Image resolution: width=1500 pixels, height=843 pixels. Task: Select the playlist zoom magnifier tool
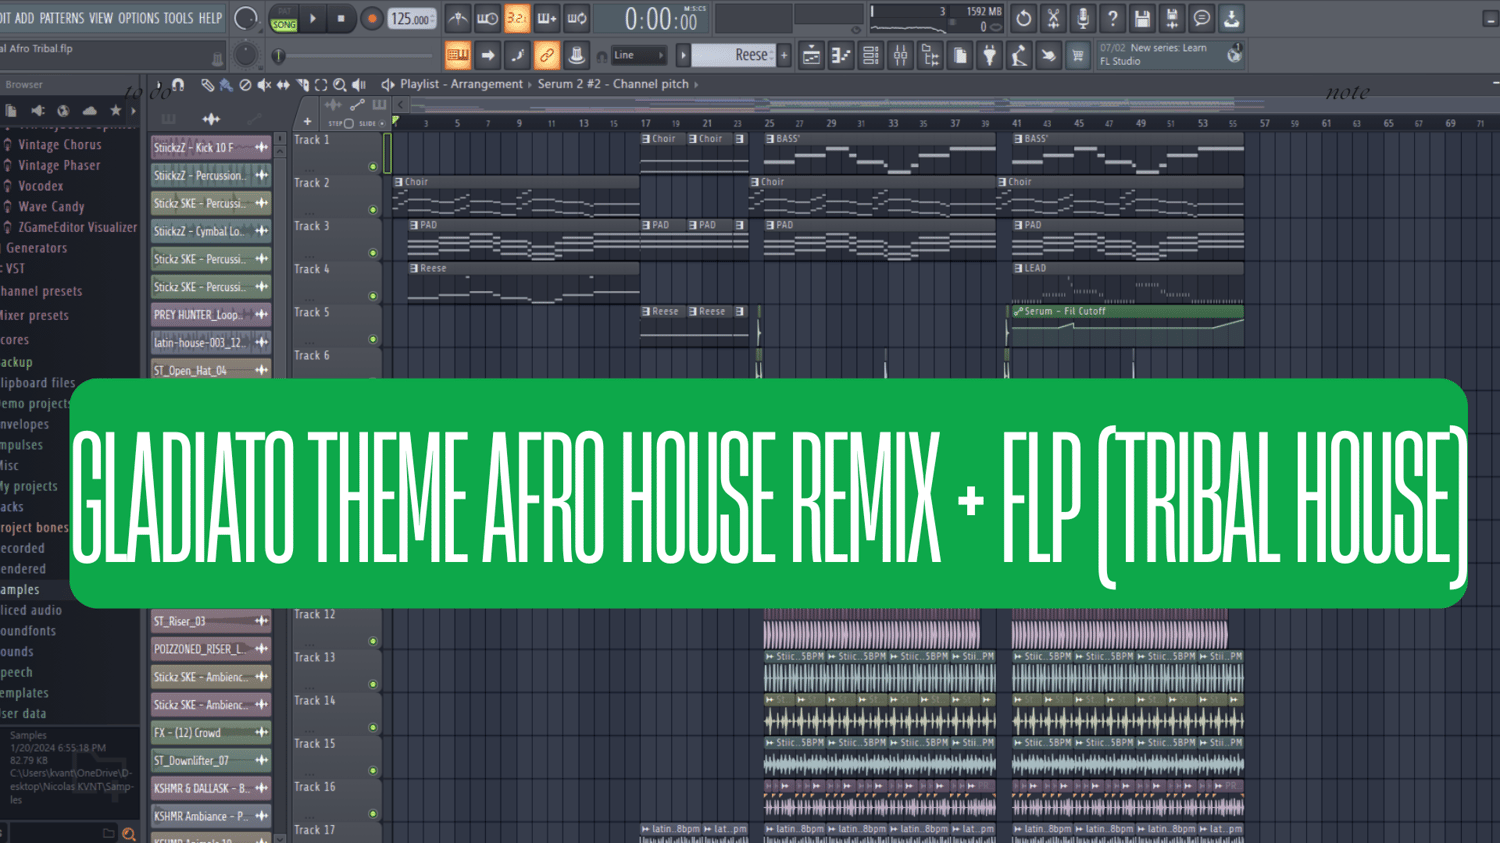pos(340,85)
